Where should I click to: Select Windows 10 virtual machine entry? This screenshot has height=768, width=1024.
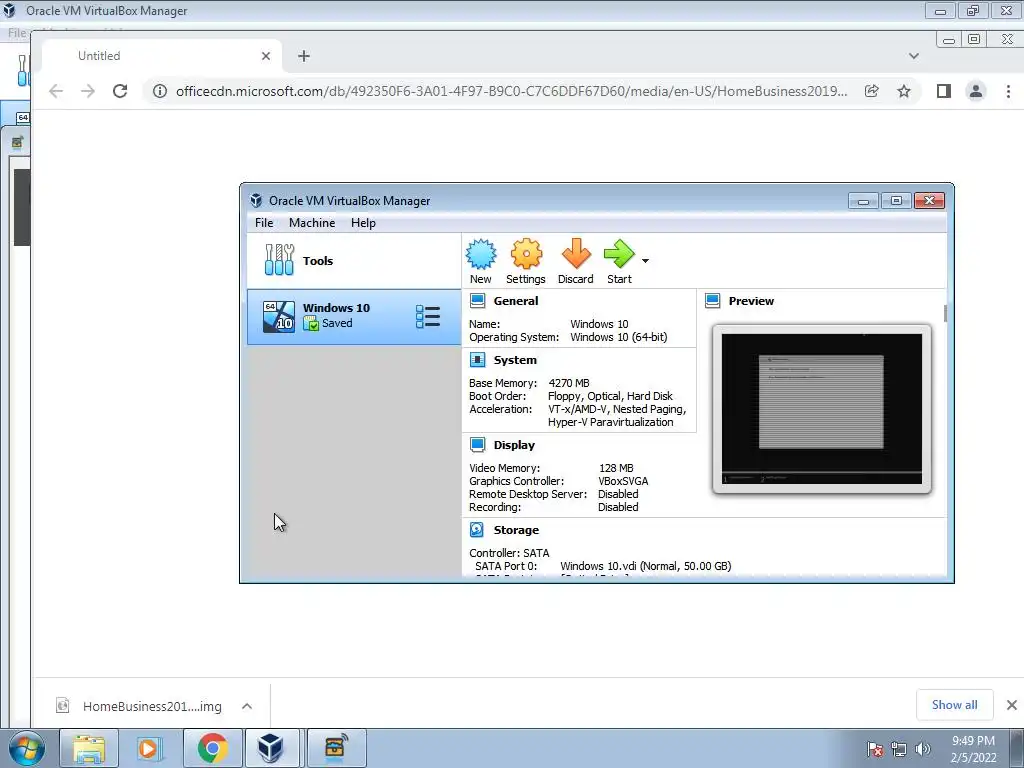coord(354,317)
